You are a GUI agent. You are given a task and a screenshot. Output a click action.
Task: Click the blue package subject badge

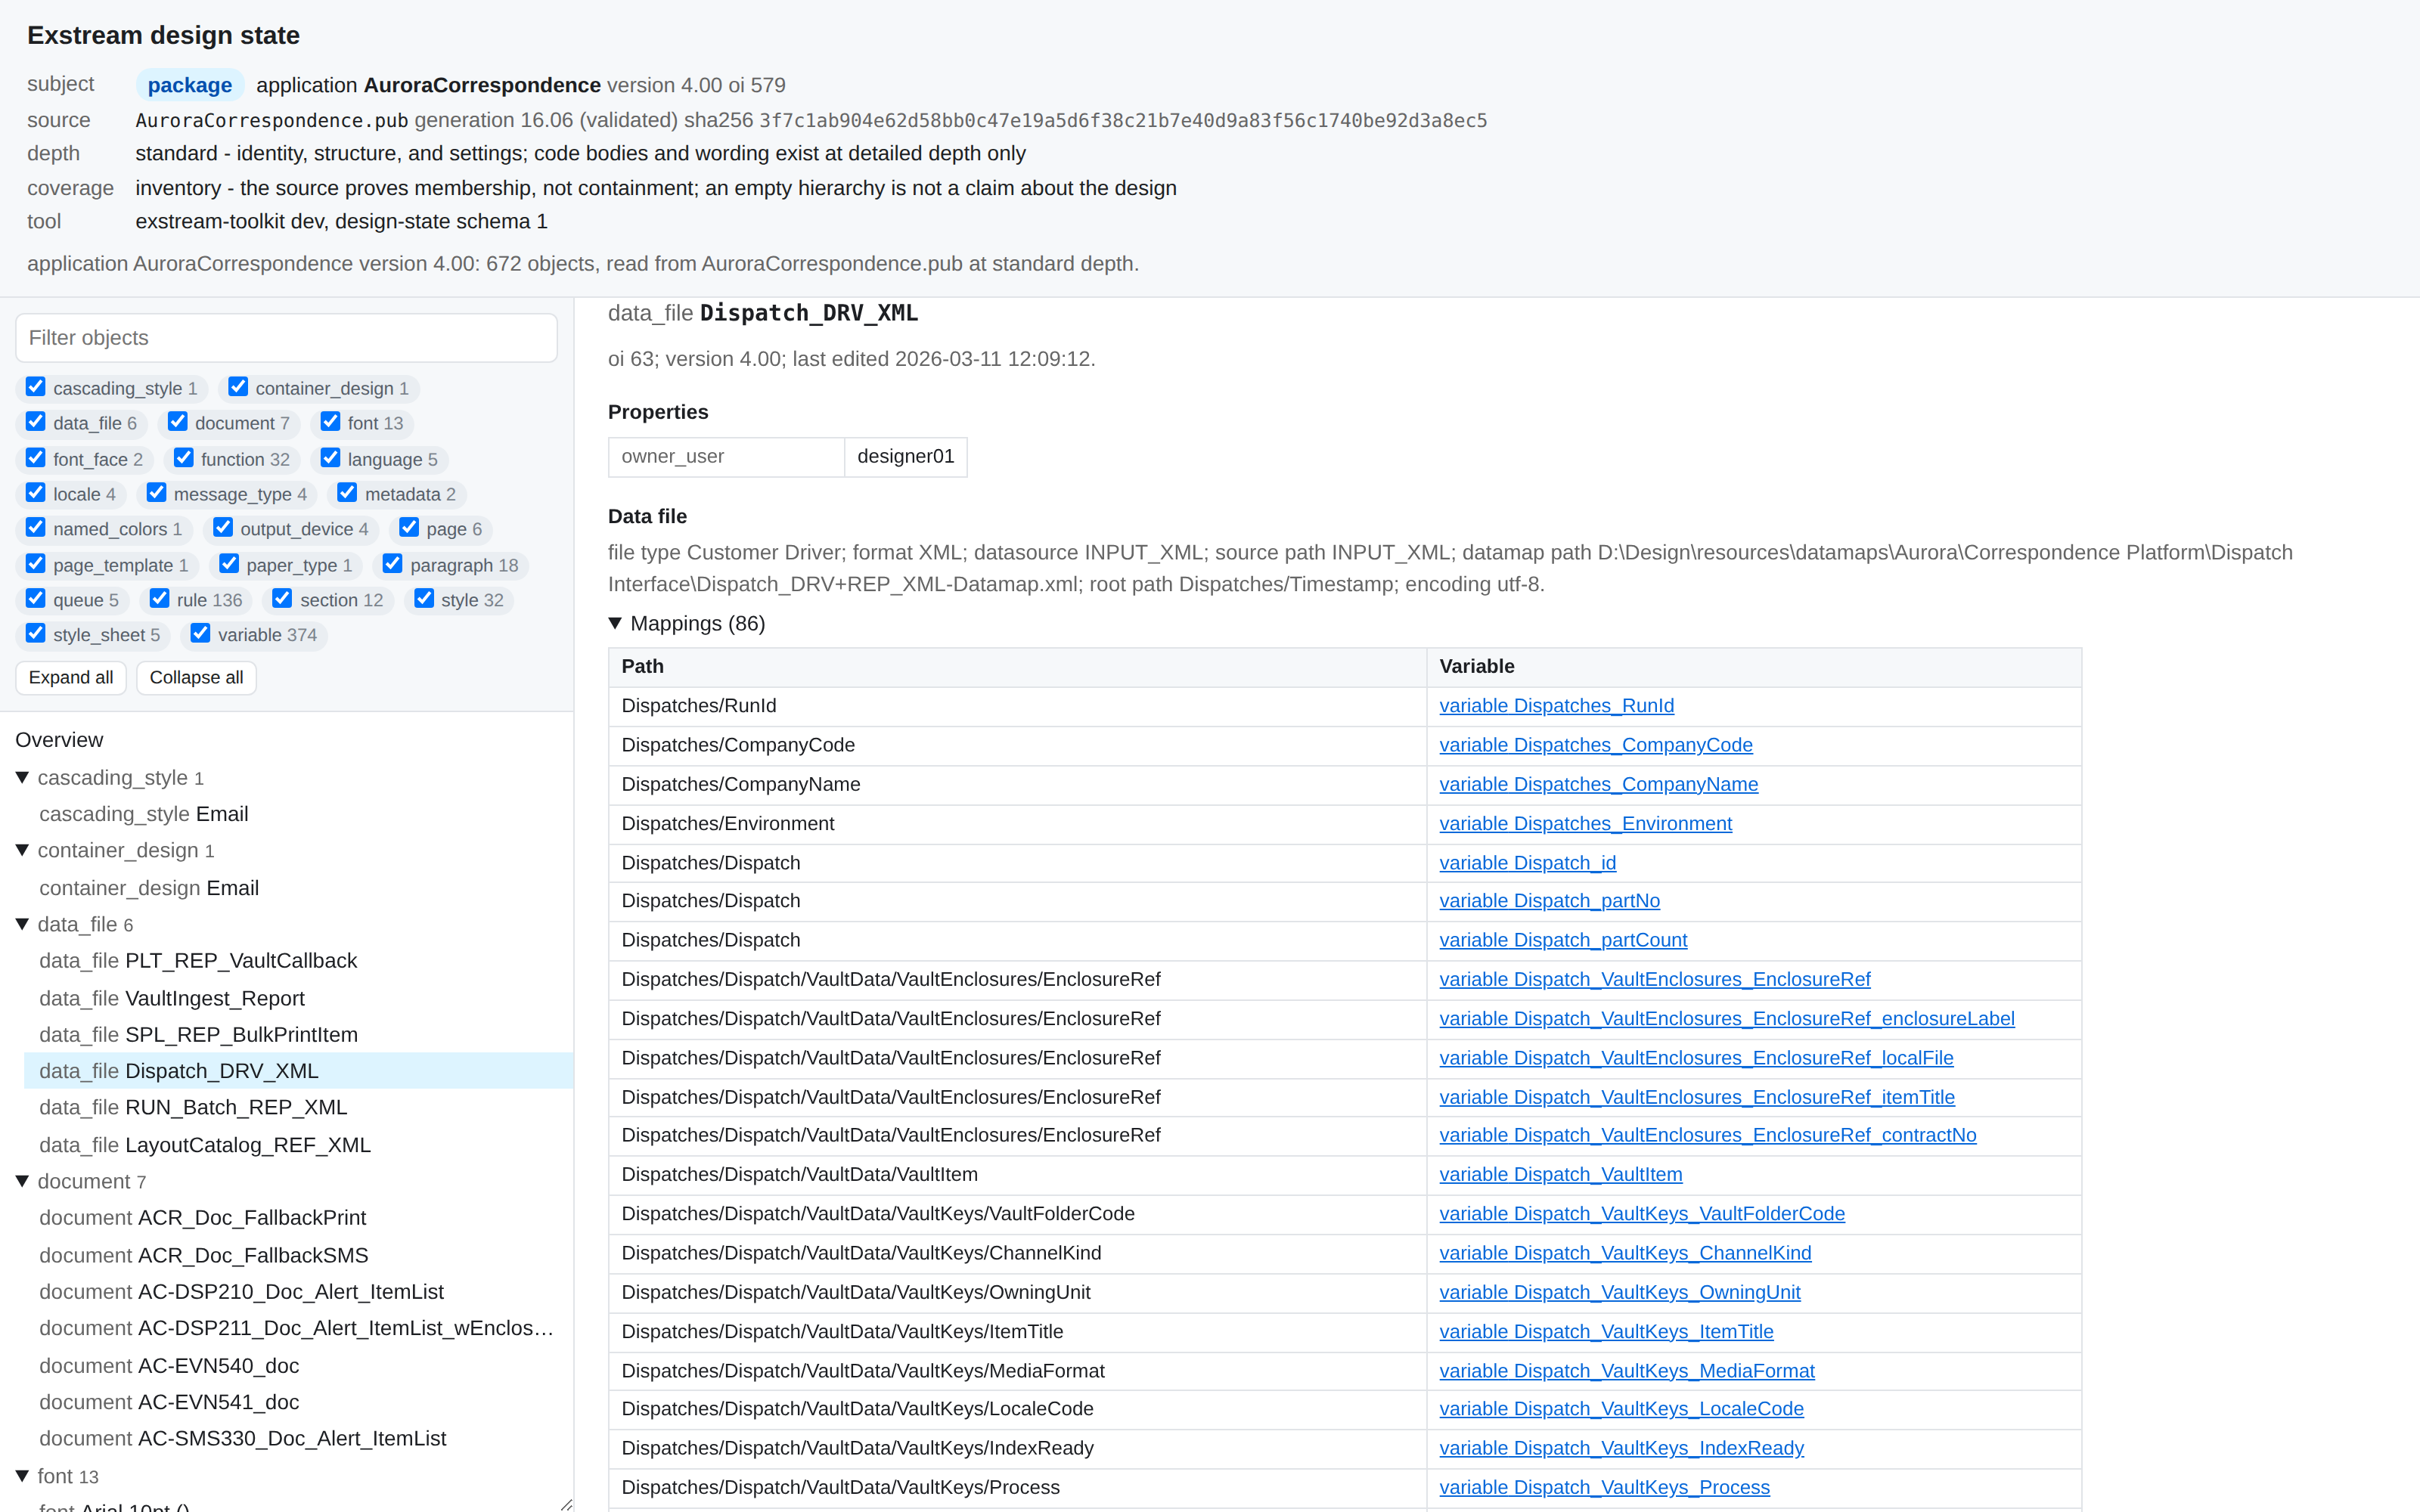tap(190, 85)
